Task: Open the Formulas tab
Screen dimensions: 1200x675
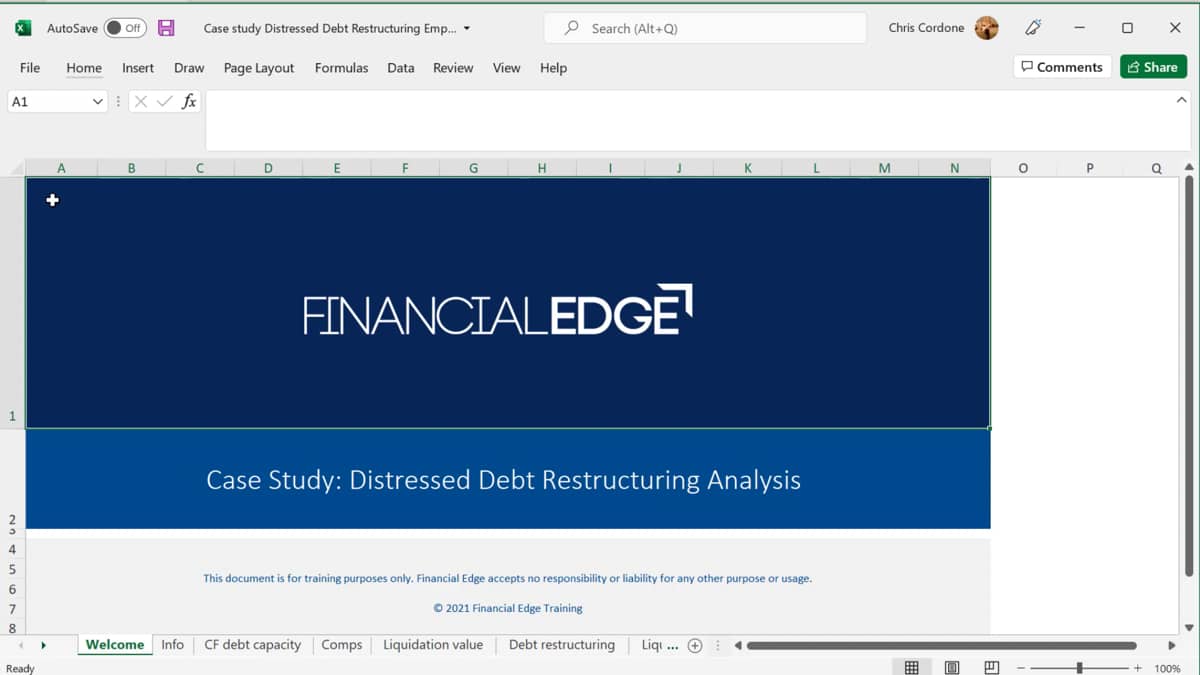Action: pyautogui.click(x=341, y=68)
